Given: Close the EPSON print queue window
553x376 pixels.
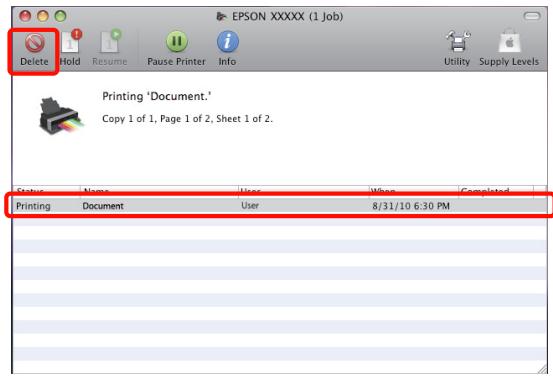Looking at the screenshot, I should coord(25,16).
